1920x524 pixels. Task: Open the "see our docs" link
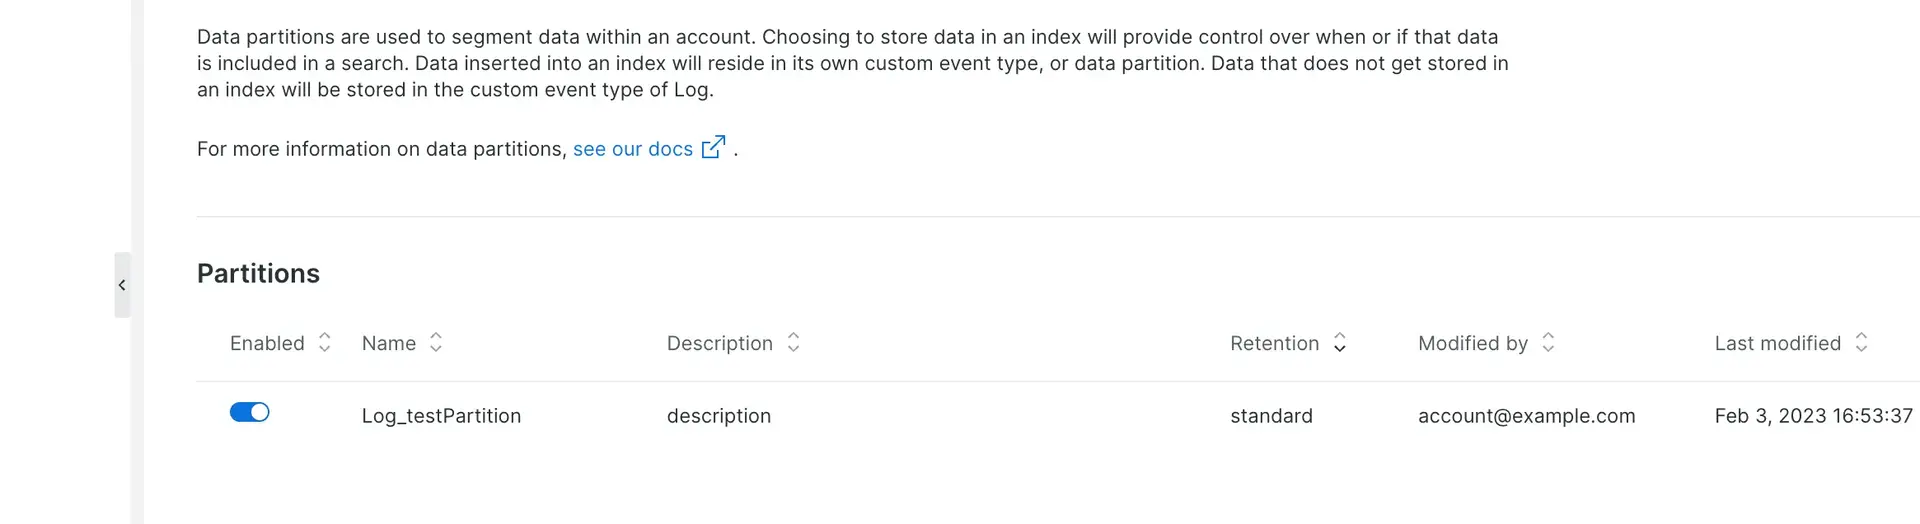point(632,149)
